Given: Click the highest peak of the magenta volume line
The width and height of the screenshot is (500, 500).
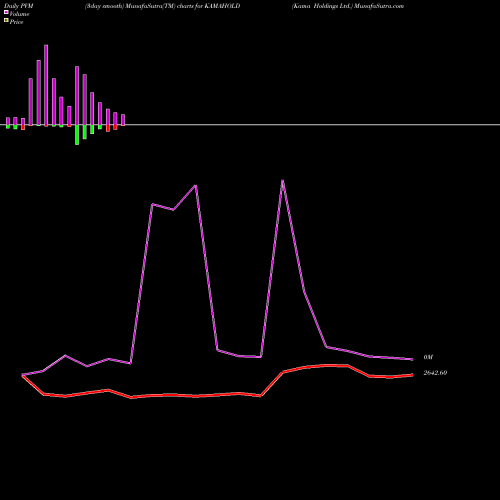Looking at the screenshot, I should (x=283, y=181).
